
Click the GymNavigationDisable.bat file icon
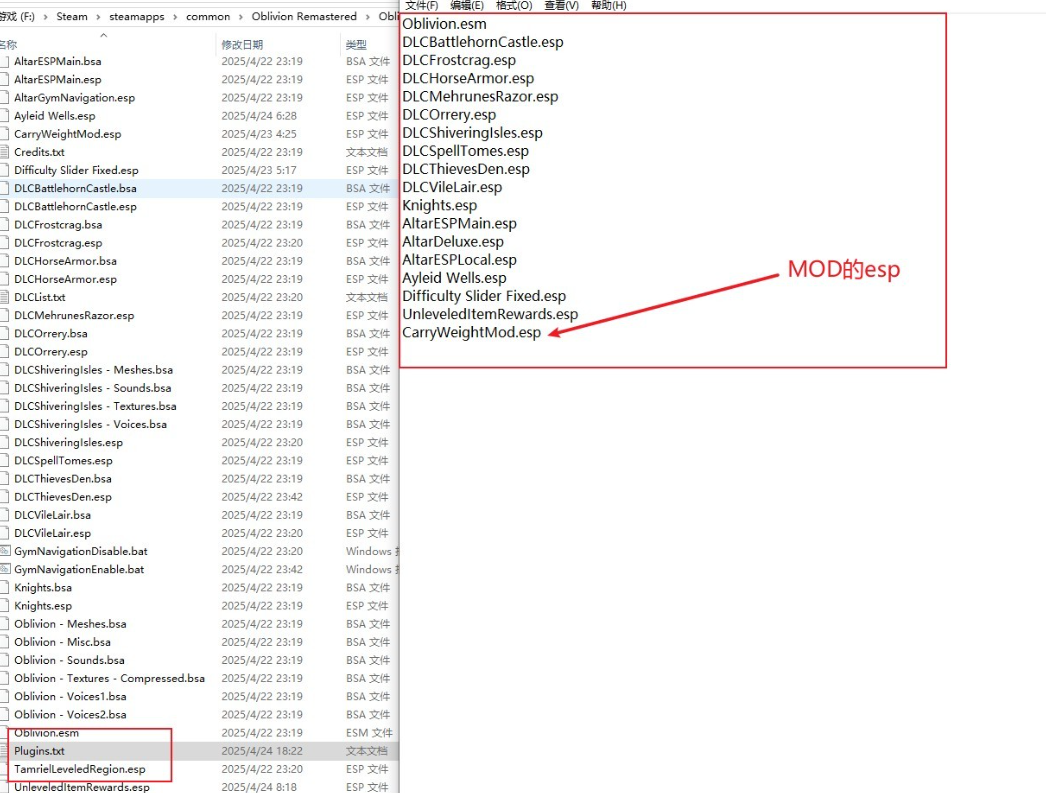point(5,551)
